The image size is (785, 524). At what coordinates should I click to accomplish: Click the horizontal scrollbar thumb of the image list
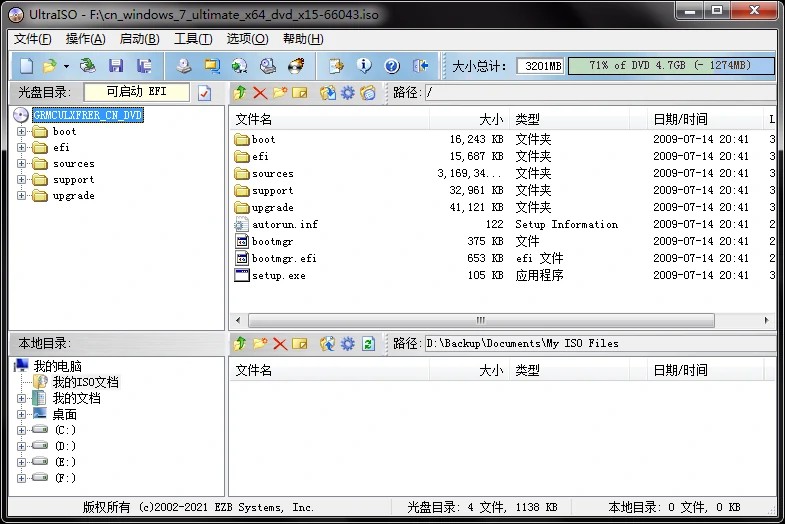pos(481,320)
